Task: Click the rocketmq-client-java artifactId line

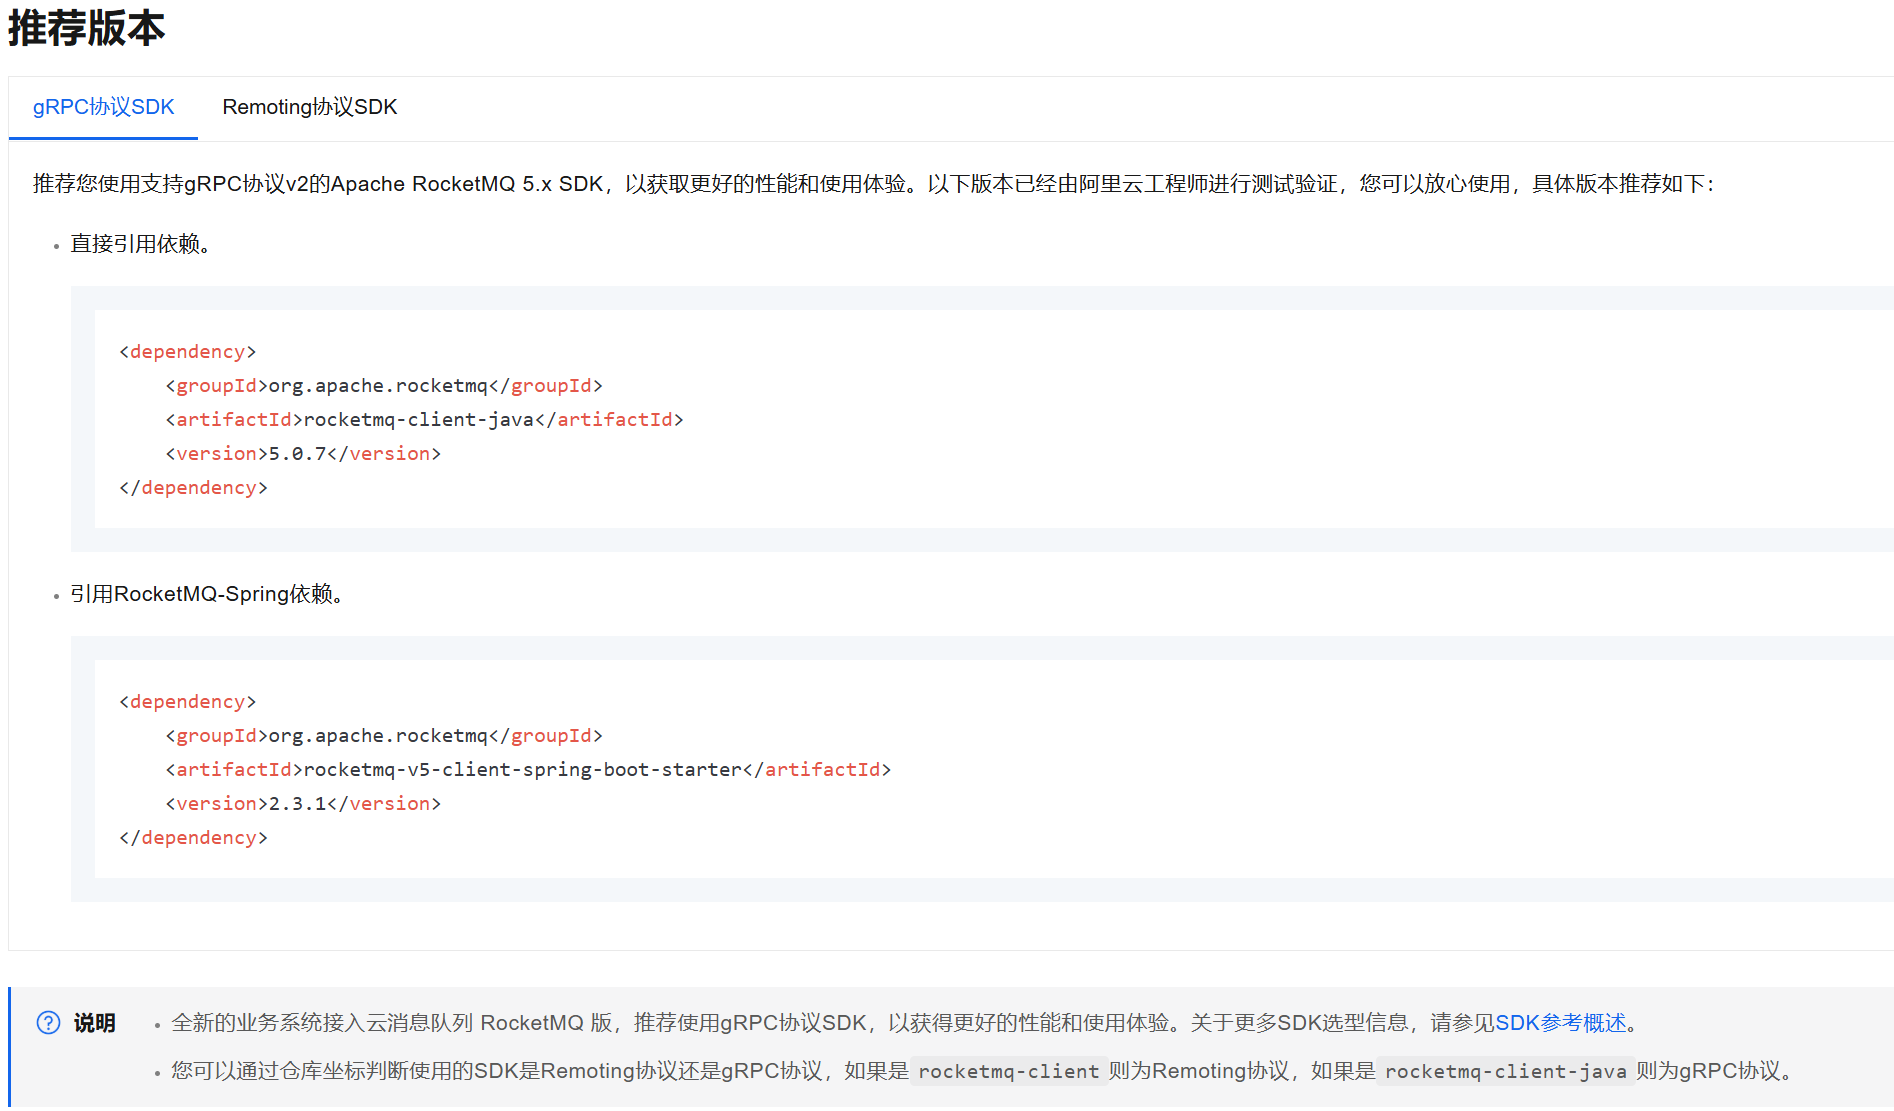Action: [x=424, y=420]
